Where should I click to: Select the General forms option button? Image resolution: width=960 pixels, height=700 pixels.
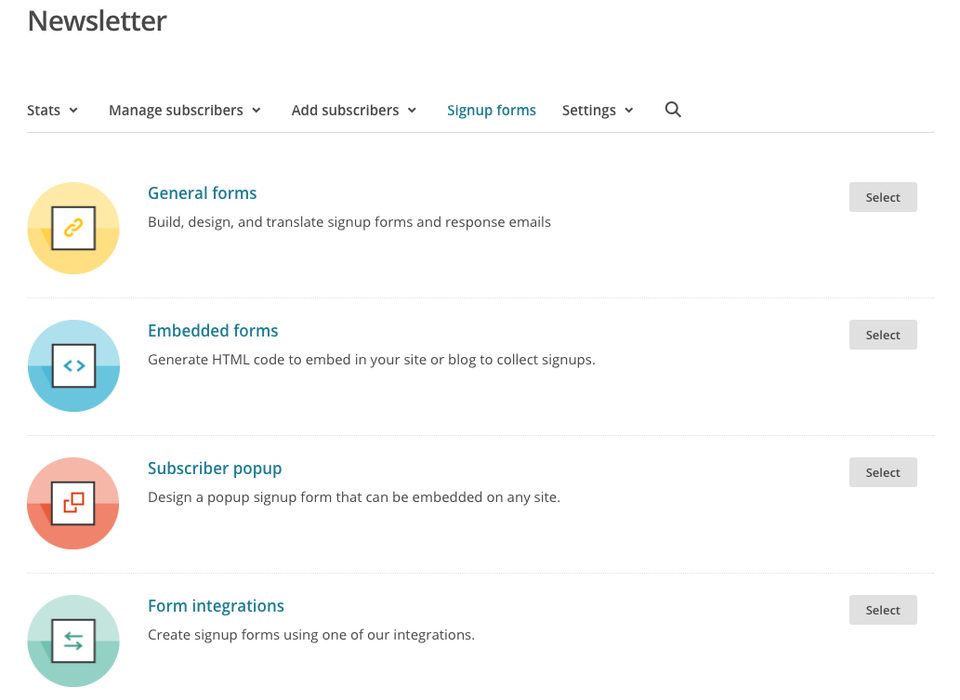[x=883, y=197]
